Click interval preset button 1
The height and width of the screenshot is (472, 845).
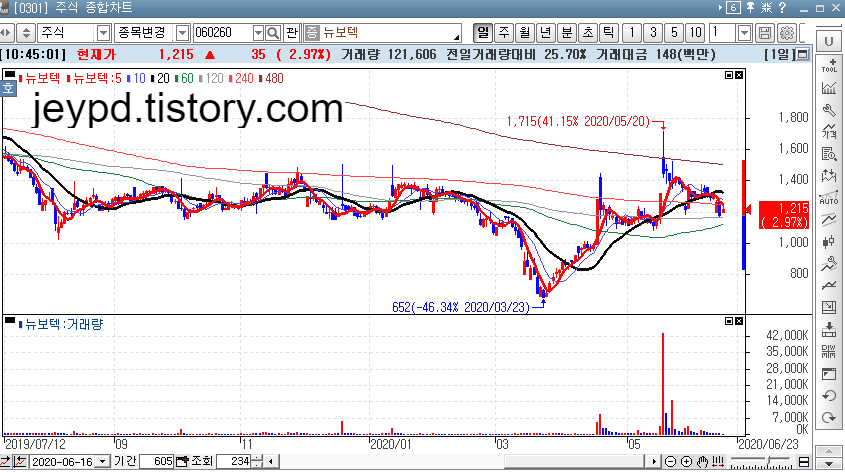(x=632, y=33)
